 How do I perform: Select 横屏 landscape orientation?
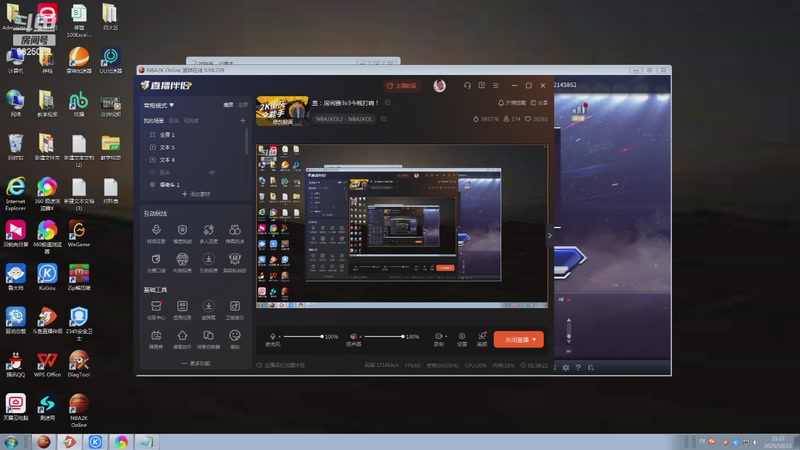[x=229, y=105]
